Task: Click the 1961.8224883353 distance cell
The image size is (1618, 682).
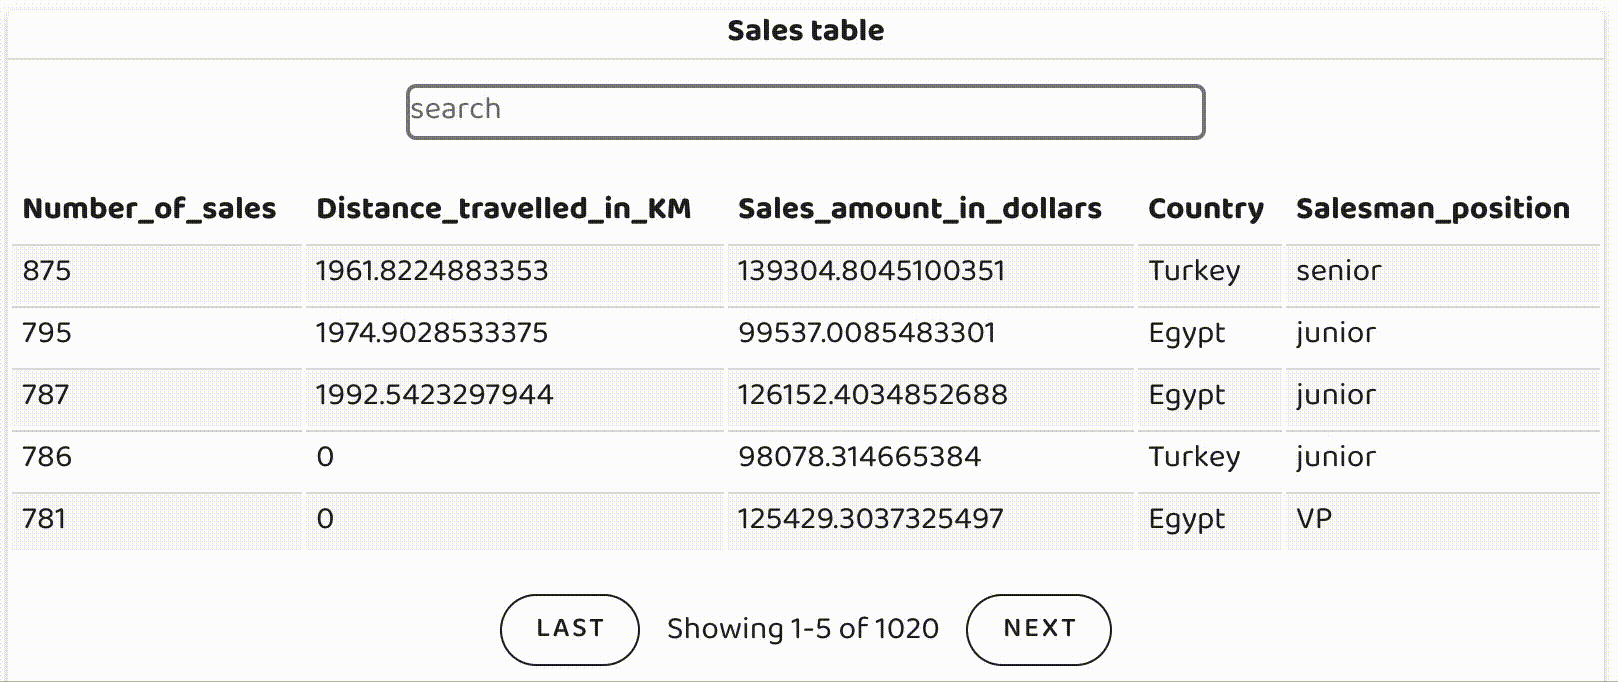Action: click(x=432, y=271)
